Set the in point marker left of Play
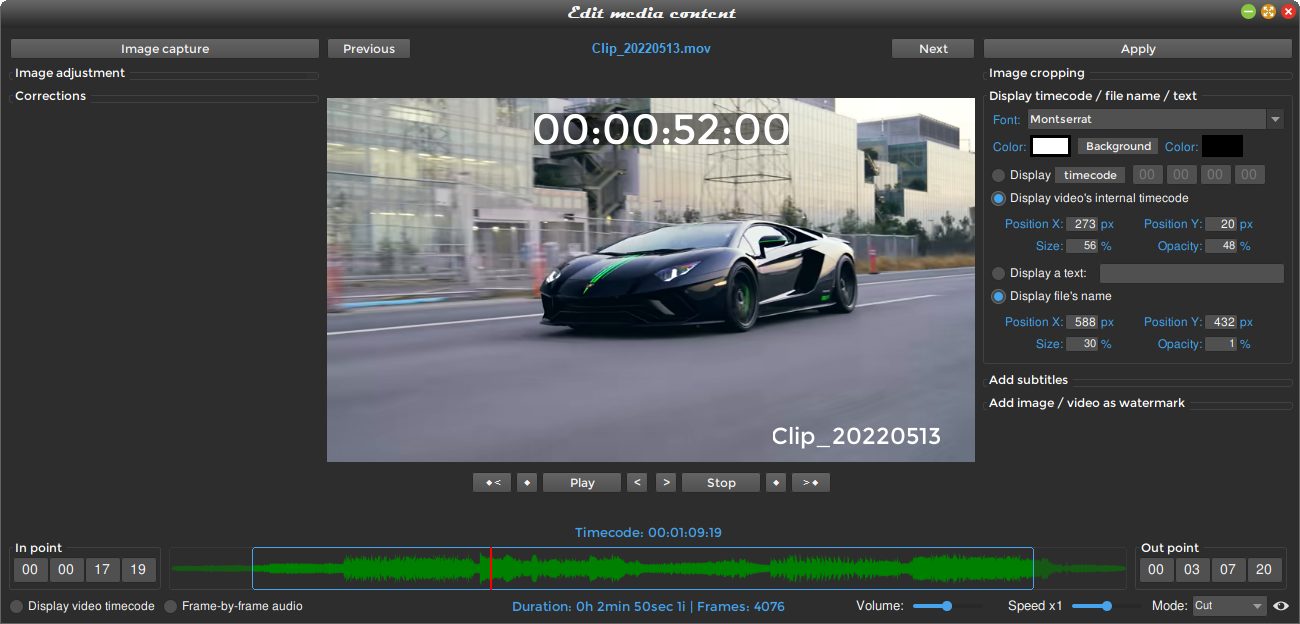Screen dimensions: 1300x624 click(x=527, y=482)
